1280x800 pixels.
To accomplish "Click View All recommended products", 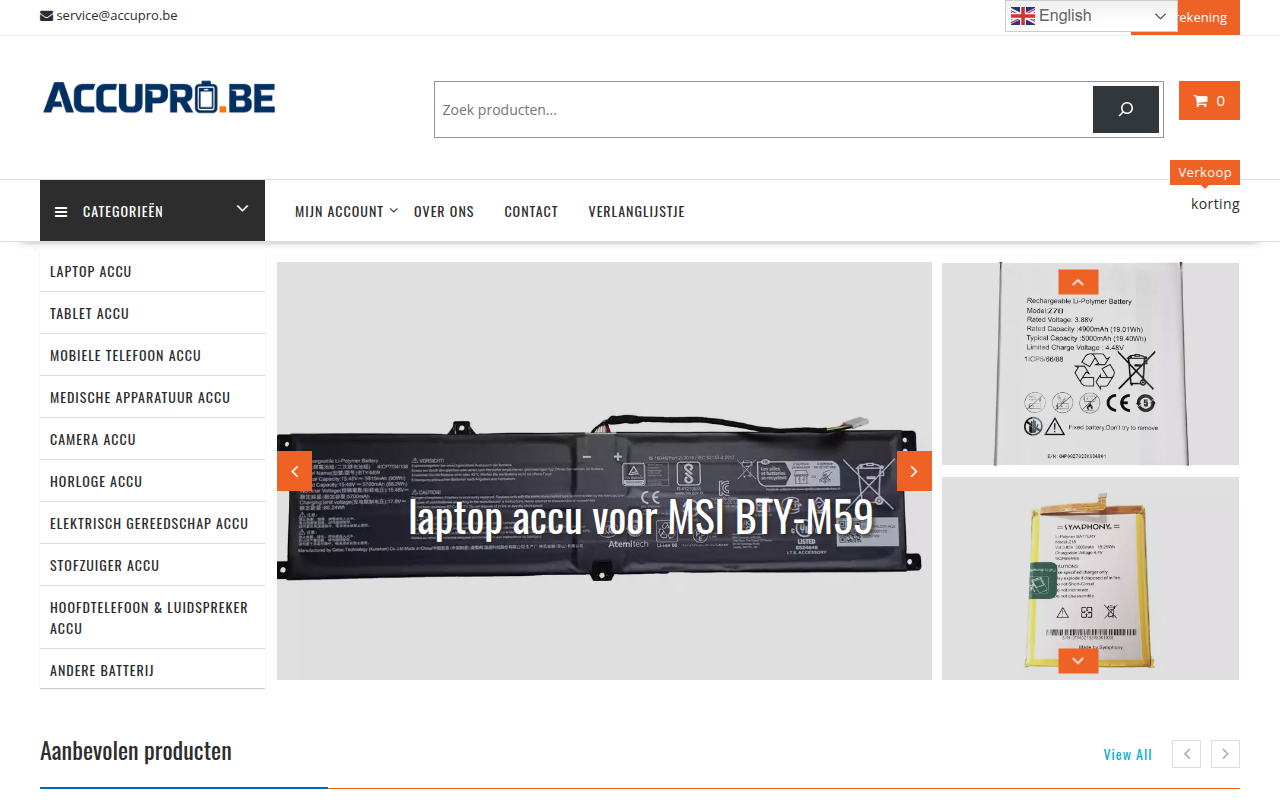I will tap(1128, 755).
